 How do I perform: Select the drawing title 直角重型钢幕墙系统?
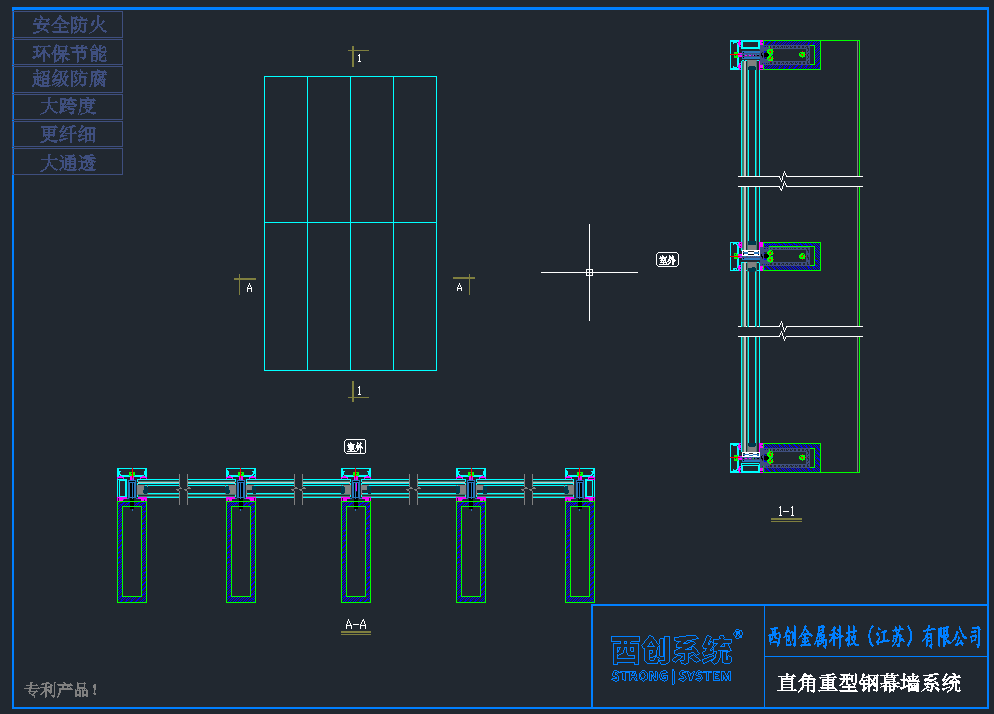pos(869,683)
